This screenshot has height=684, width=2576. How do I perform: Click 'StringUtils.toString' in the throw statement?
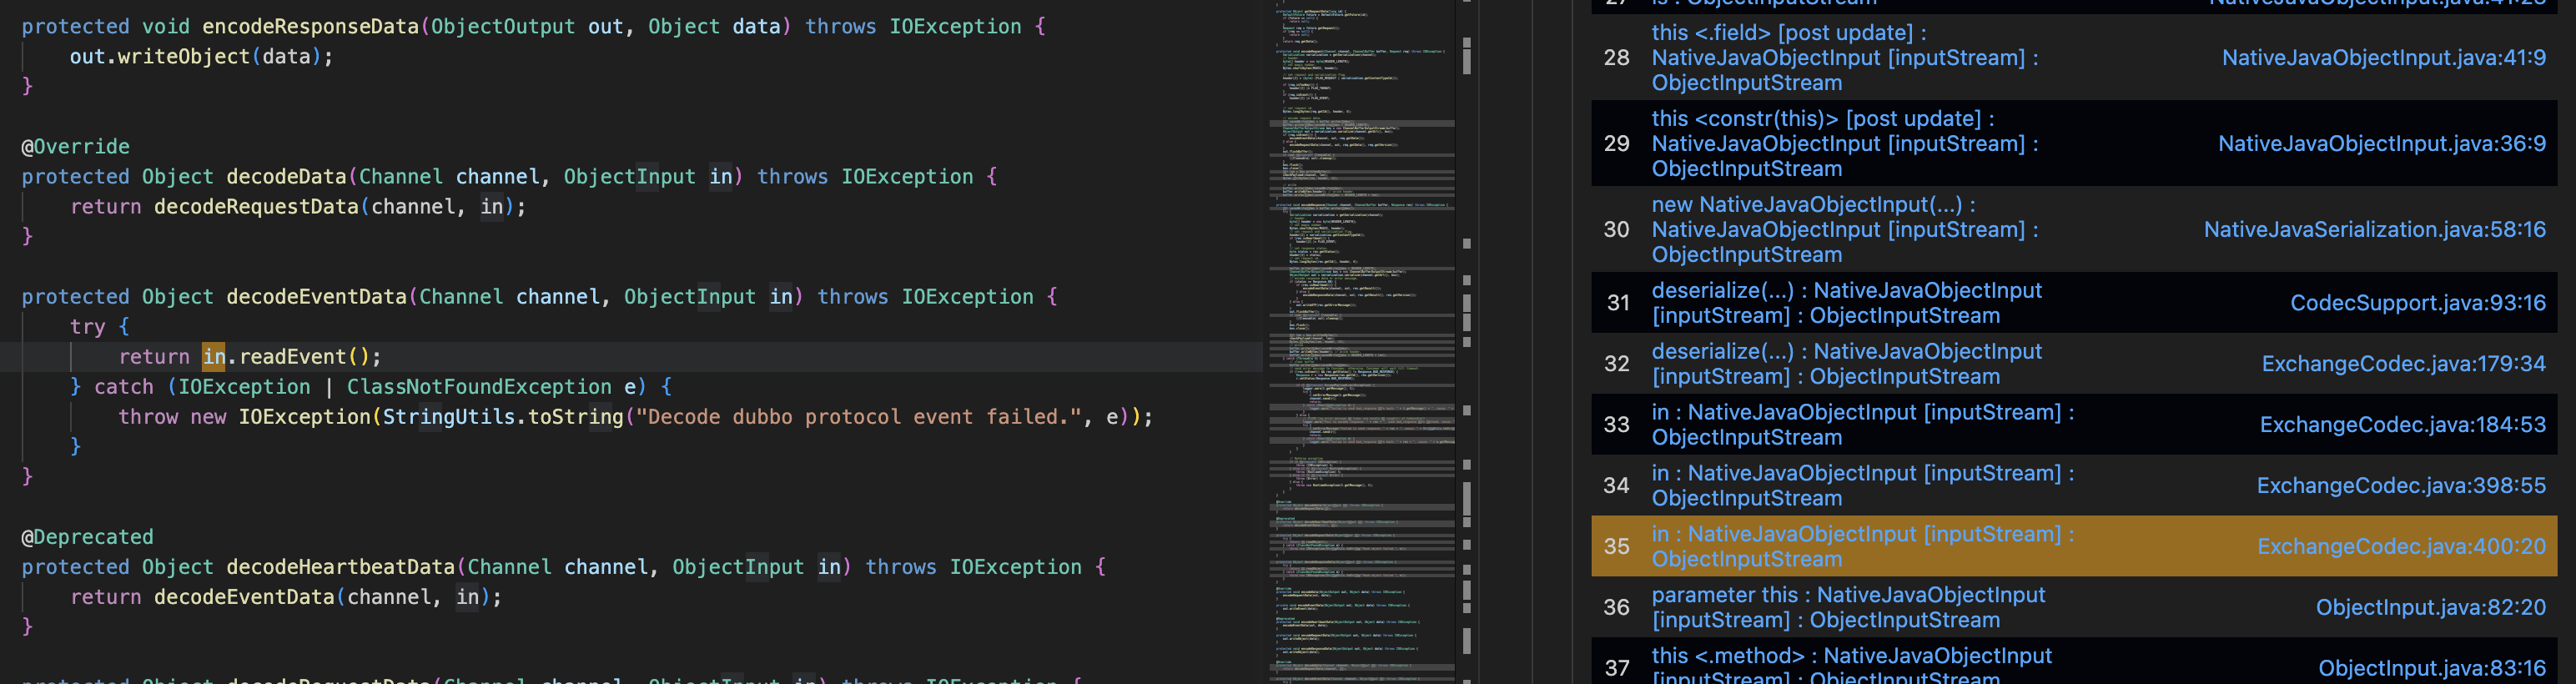503,417
